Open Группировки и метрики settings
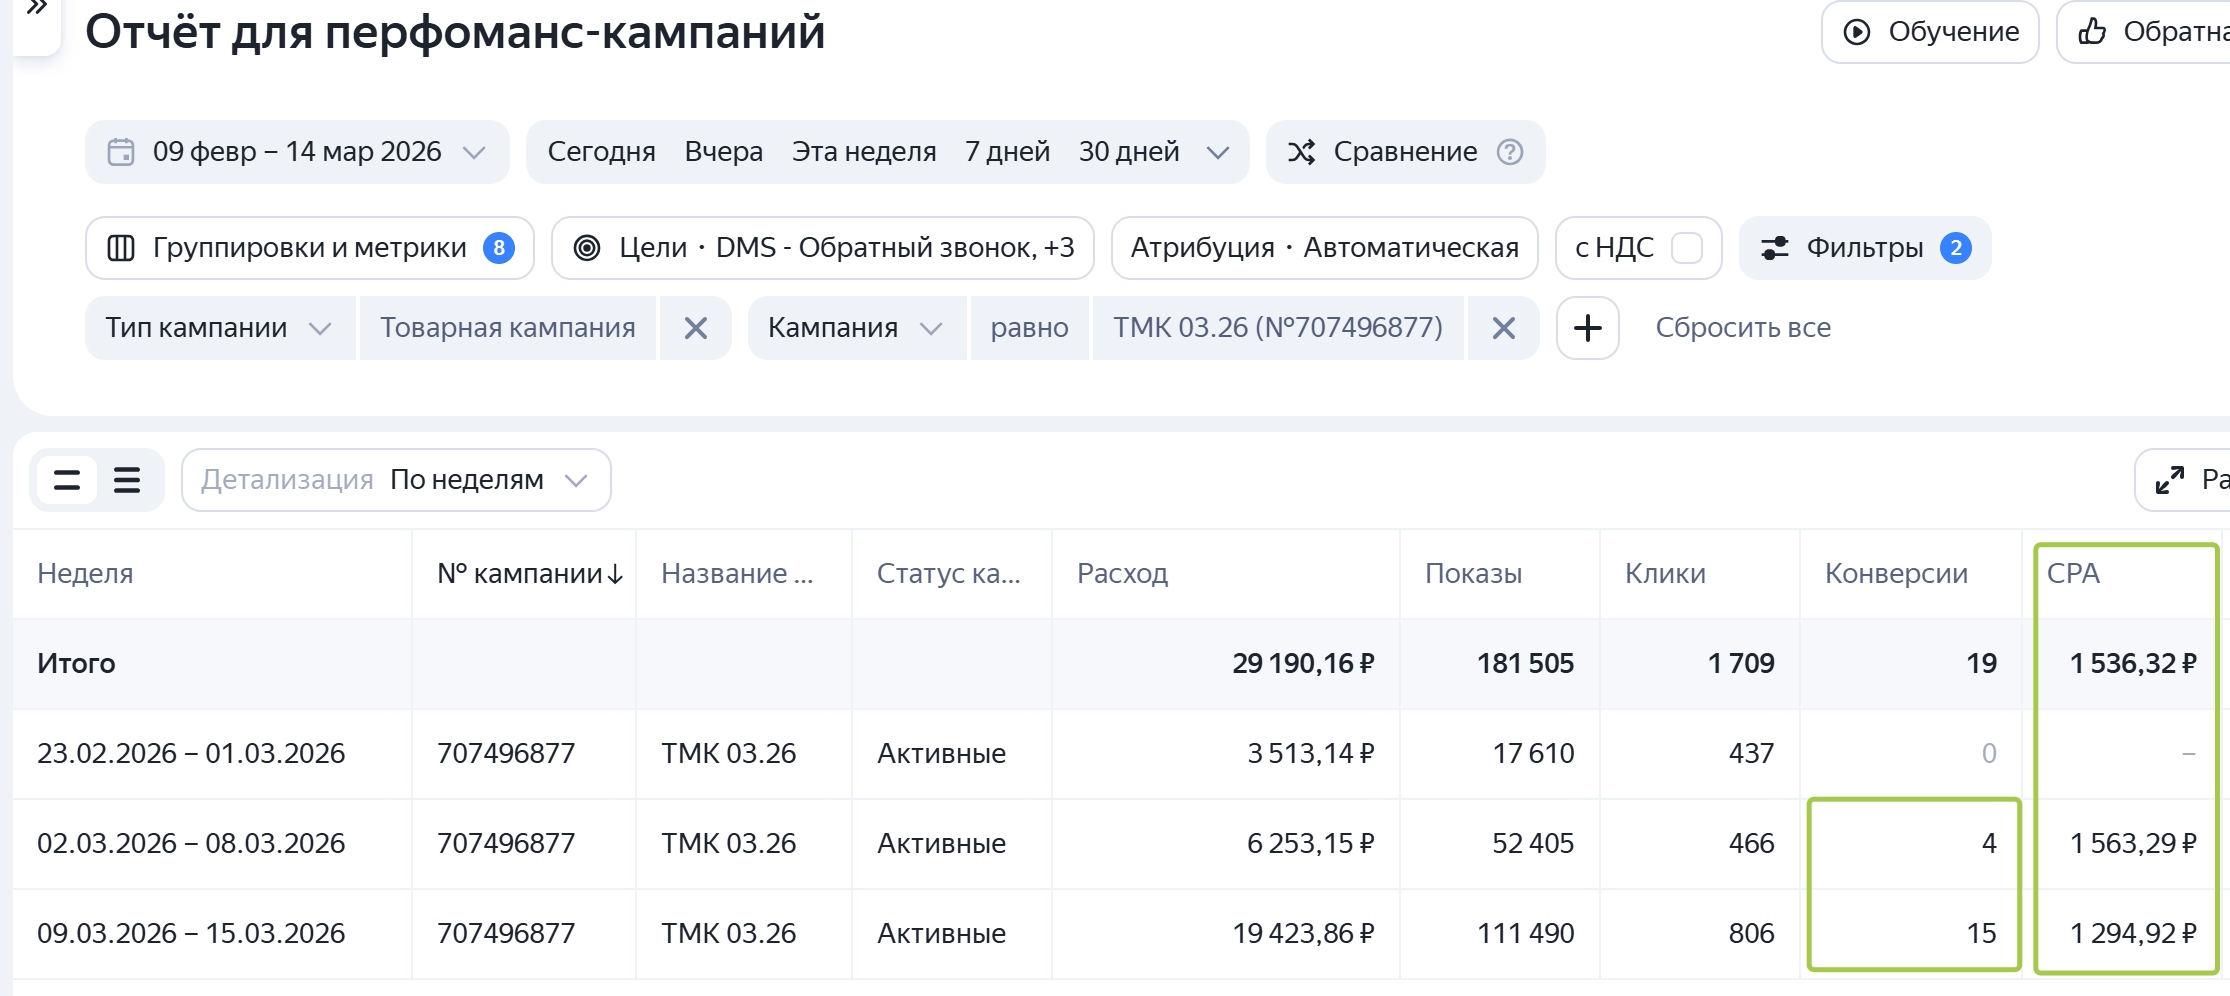Image resolution: width=2230 pixels, height=996 pixels. (x=310, y=248)
